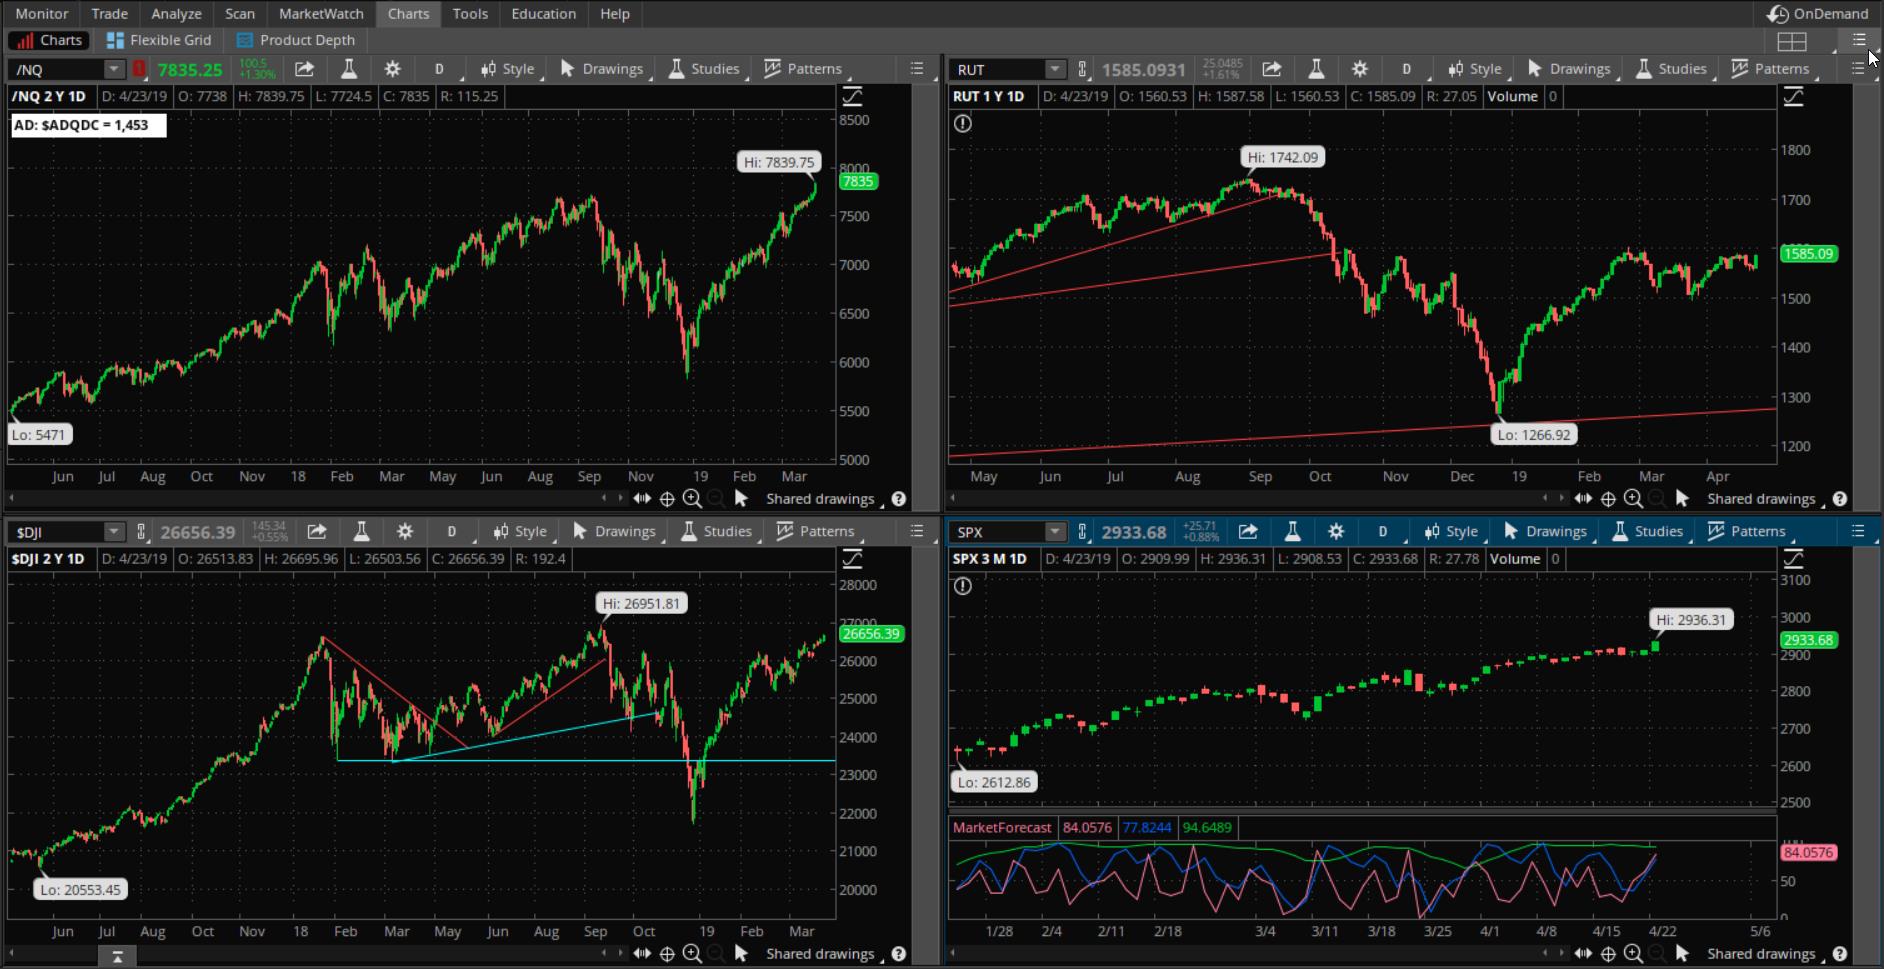Open the MarketWatch tab
Screen dimensions: 1884x969
click(x=321, y=14)
